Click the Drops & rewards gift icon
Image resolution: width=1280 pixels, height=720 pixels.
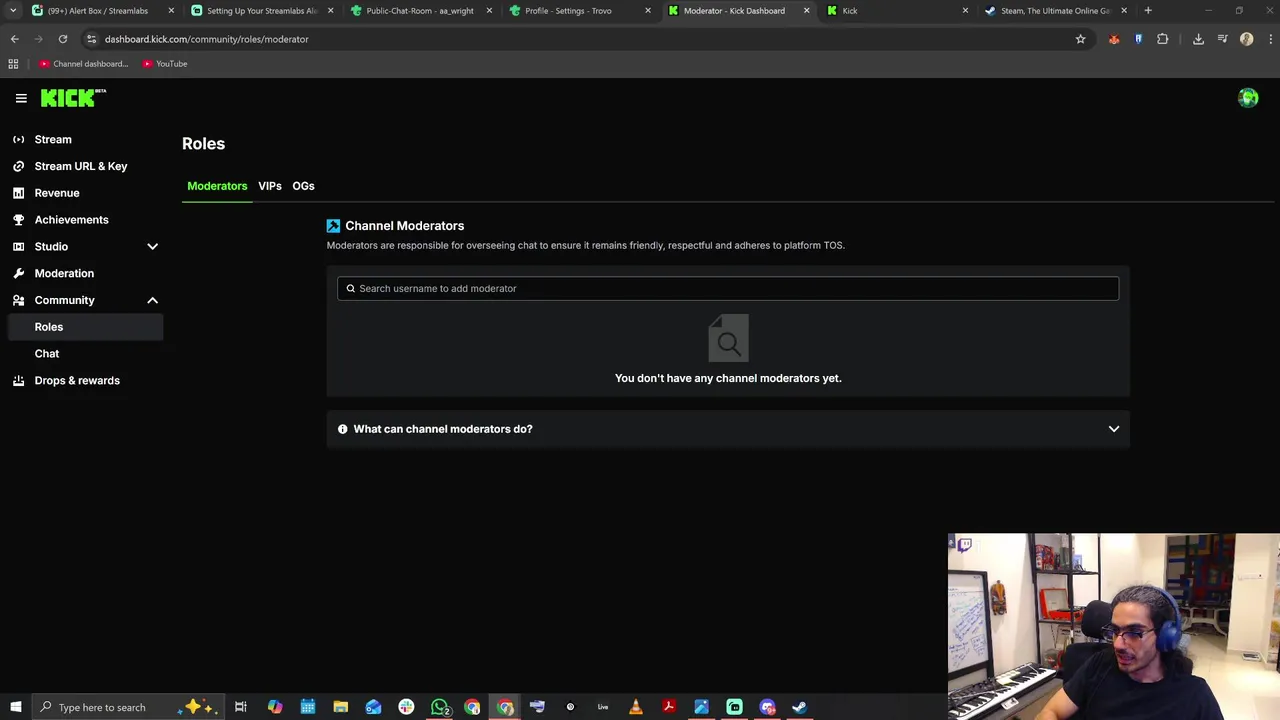click(x=18, y=380)
